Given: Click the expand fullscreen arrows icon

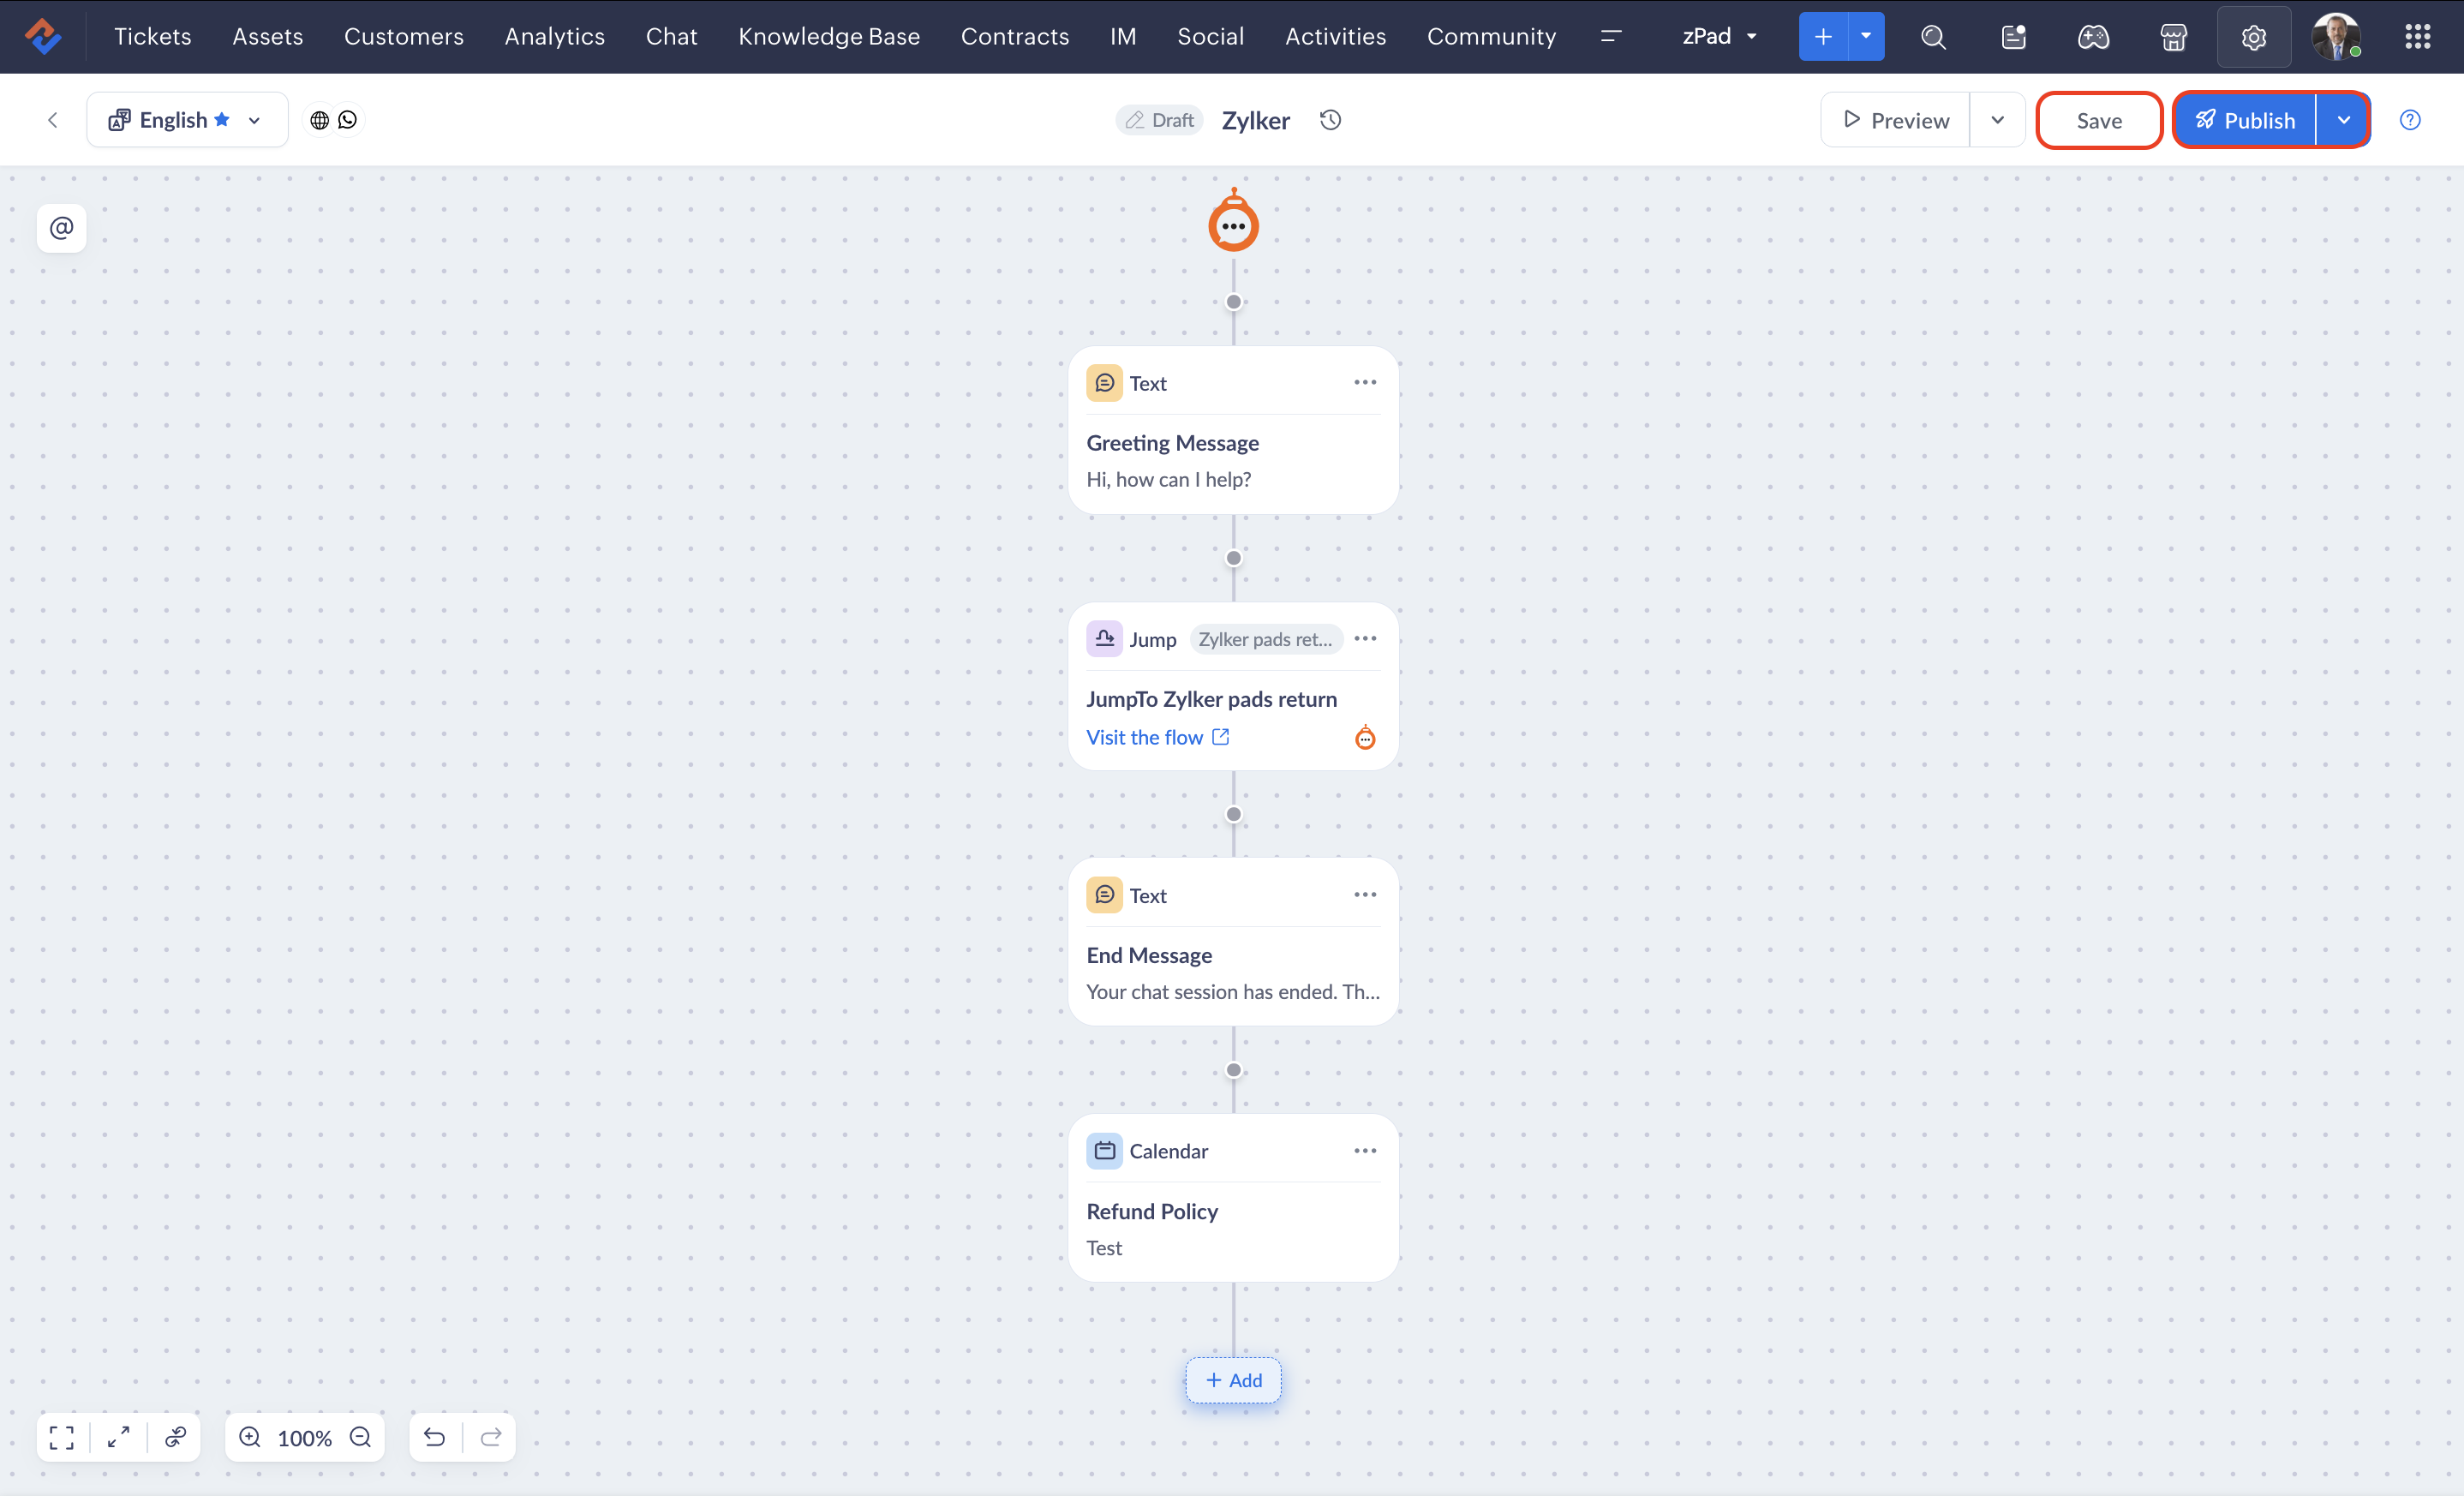Looking at the screenshot, I should (118, 1437).
